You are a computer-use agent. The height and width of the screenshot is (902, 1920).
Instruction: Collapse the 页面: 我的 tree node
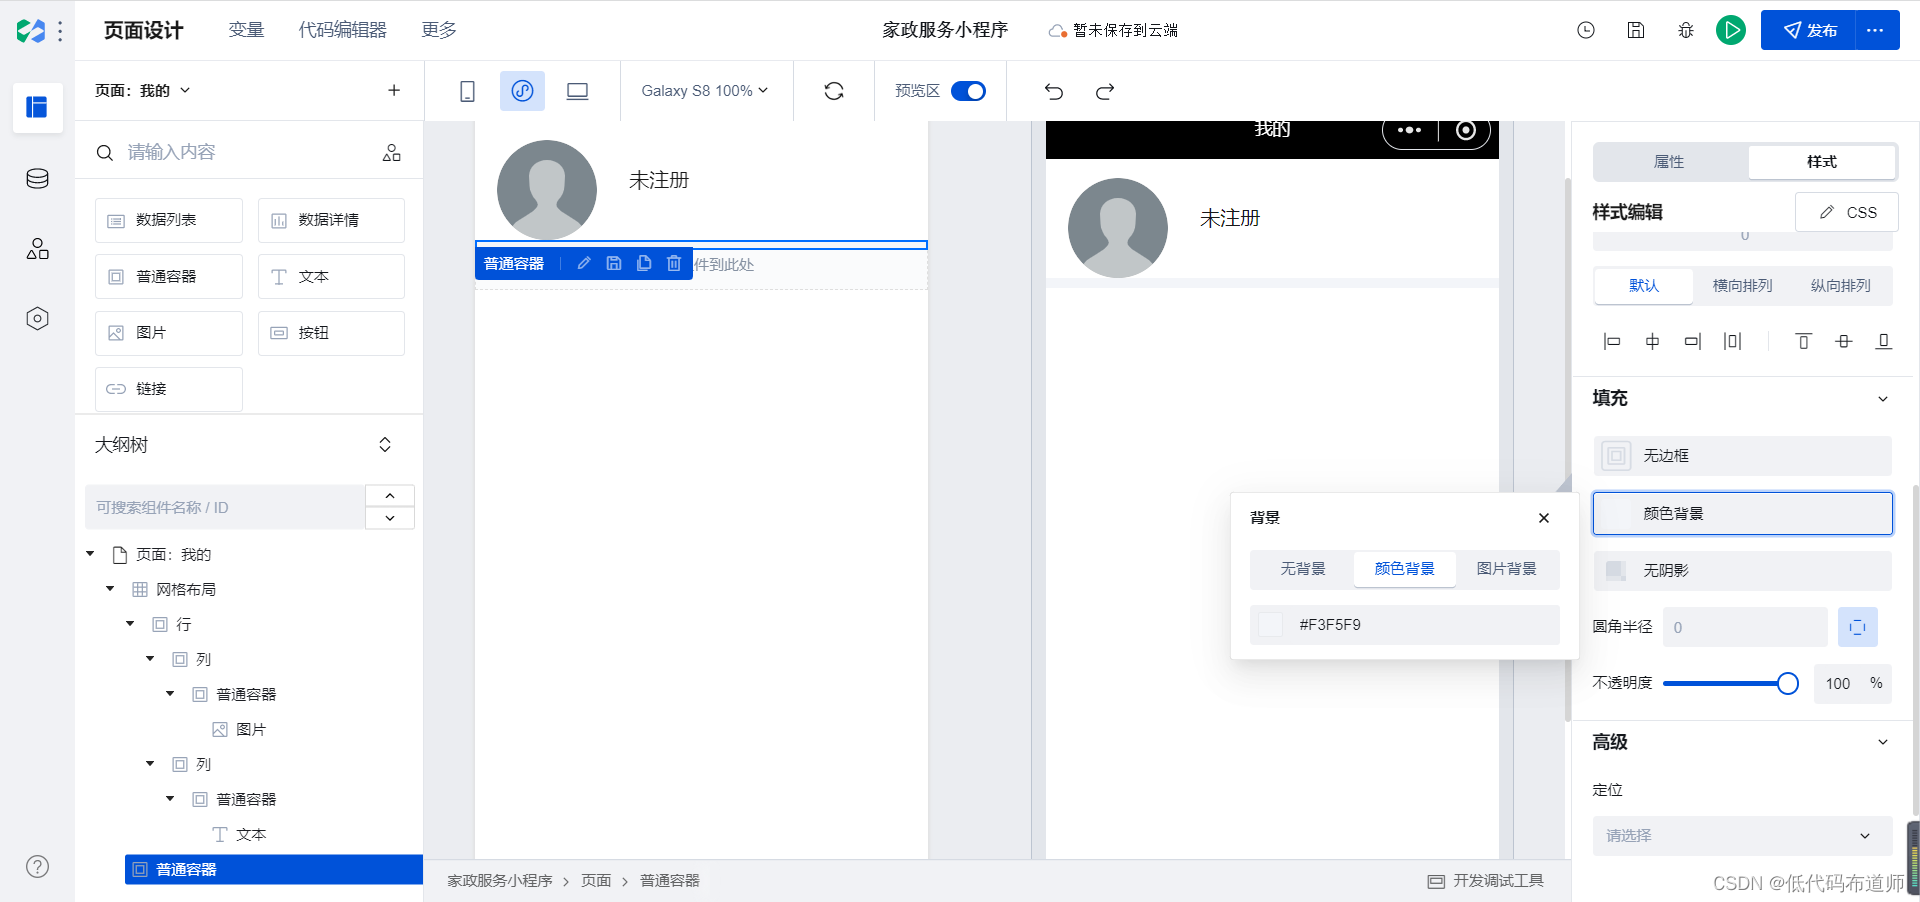(x=90, y=554)
